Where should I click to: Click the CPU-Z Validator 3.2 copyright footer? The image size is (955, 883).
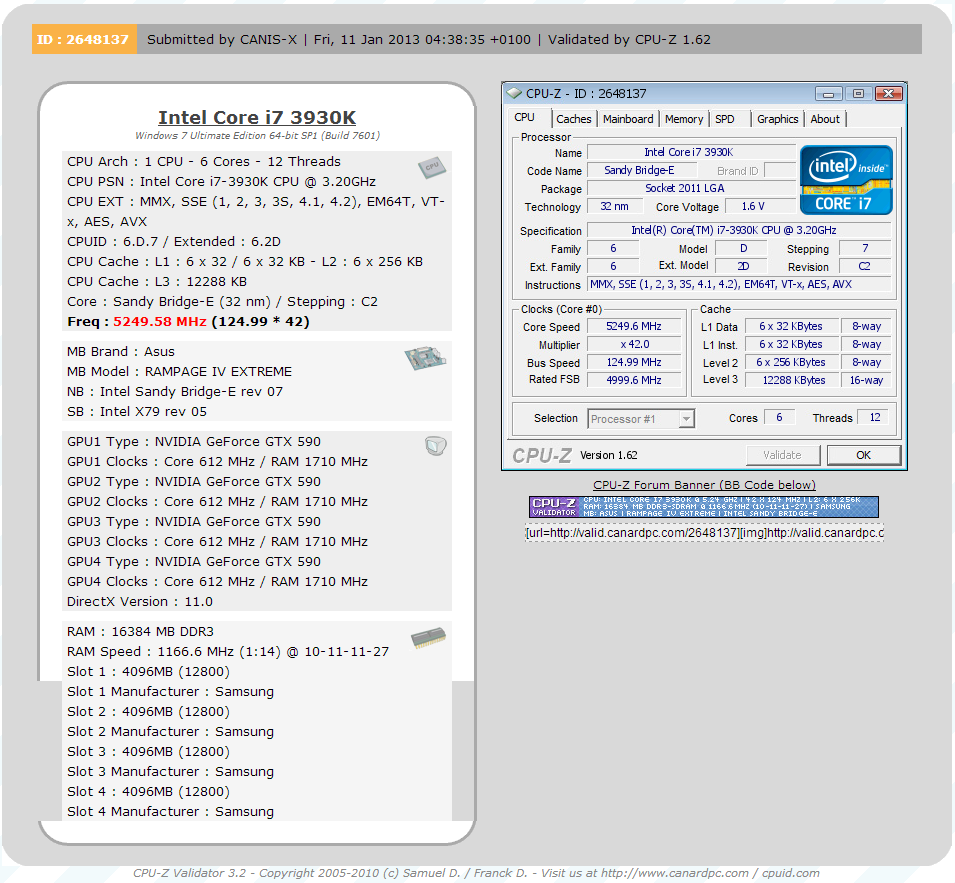click(x=476, y=873)
